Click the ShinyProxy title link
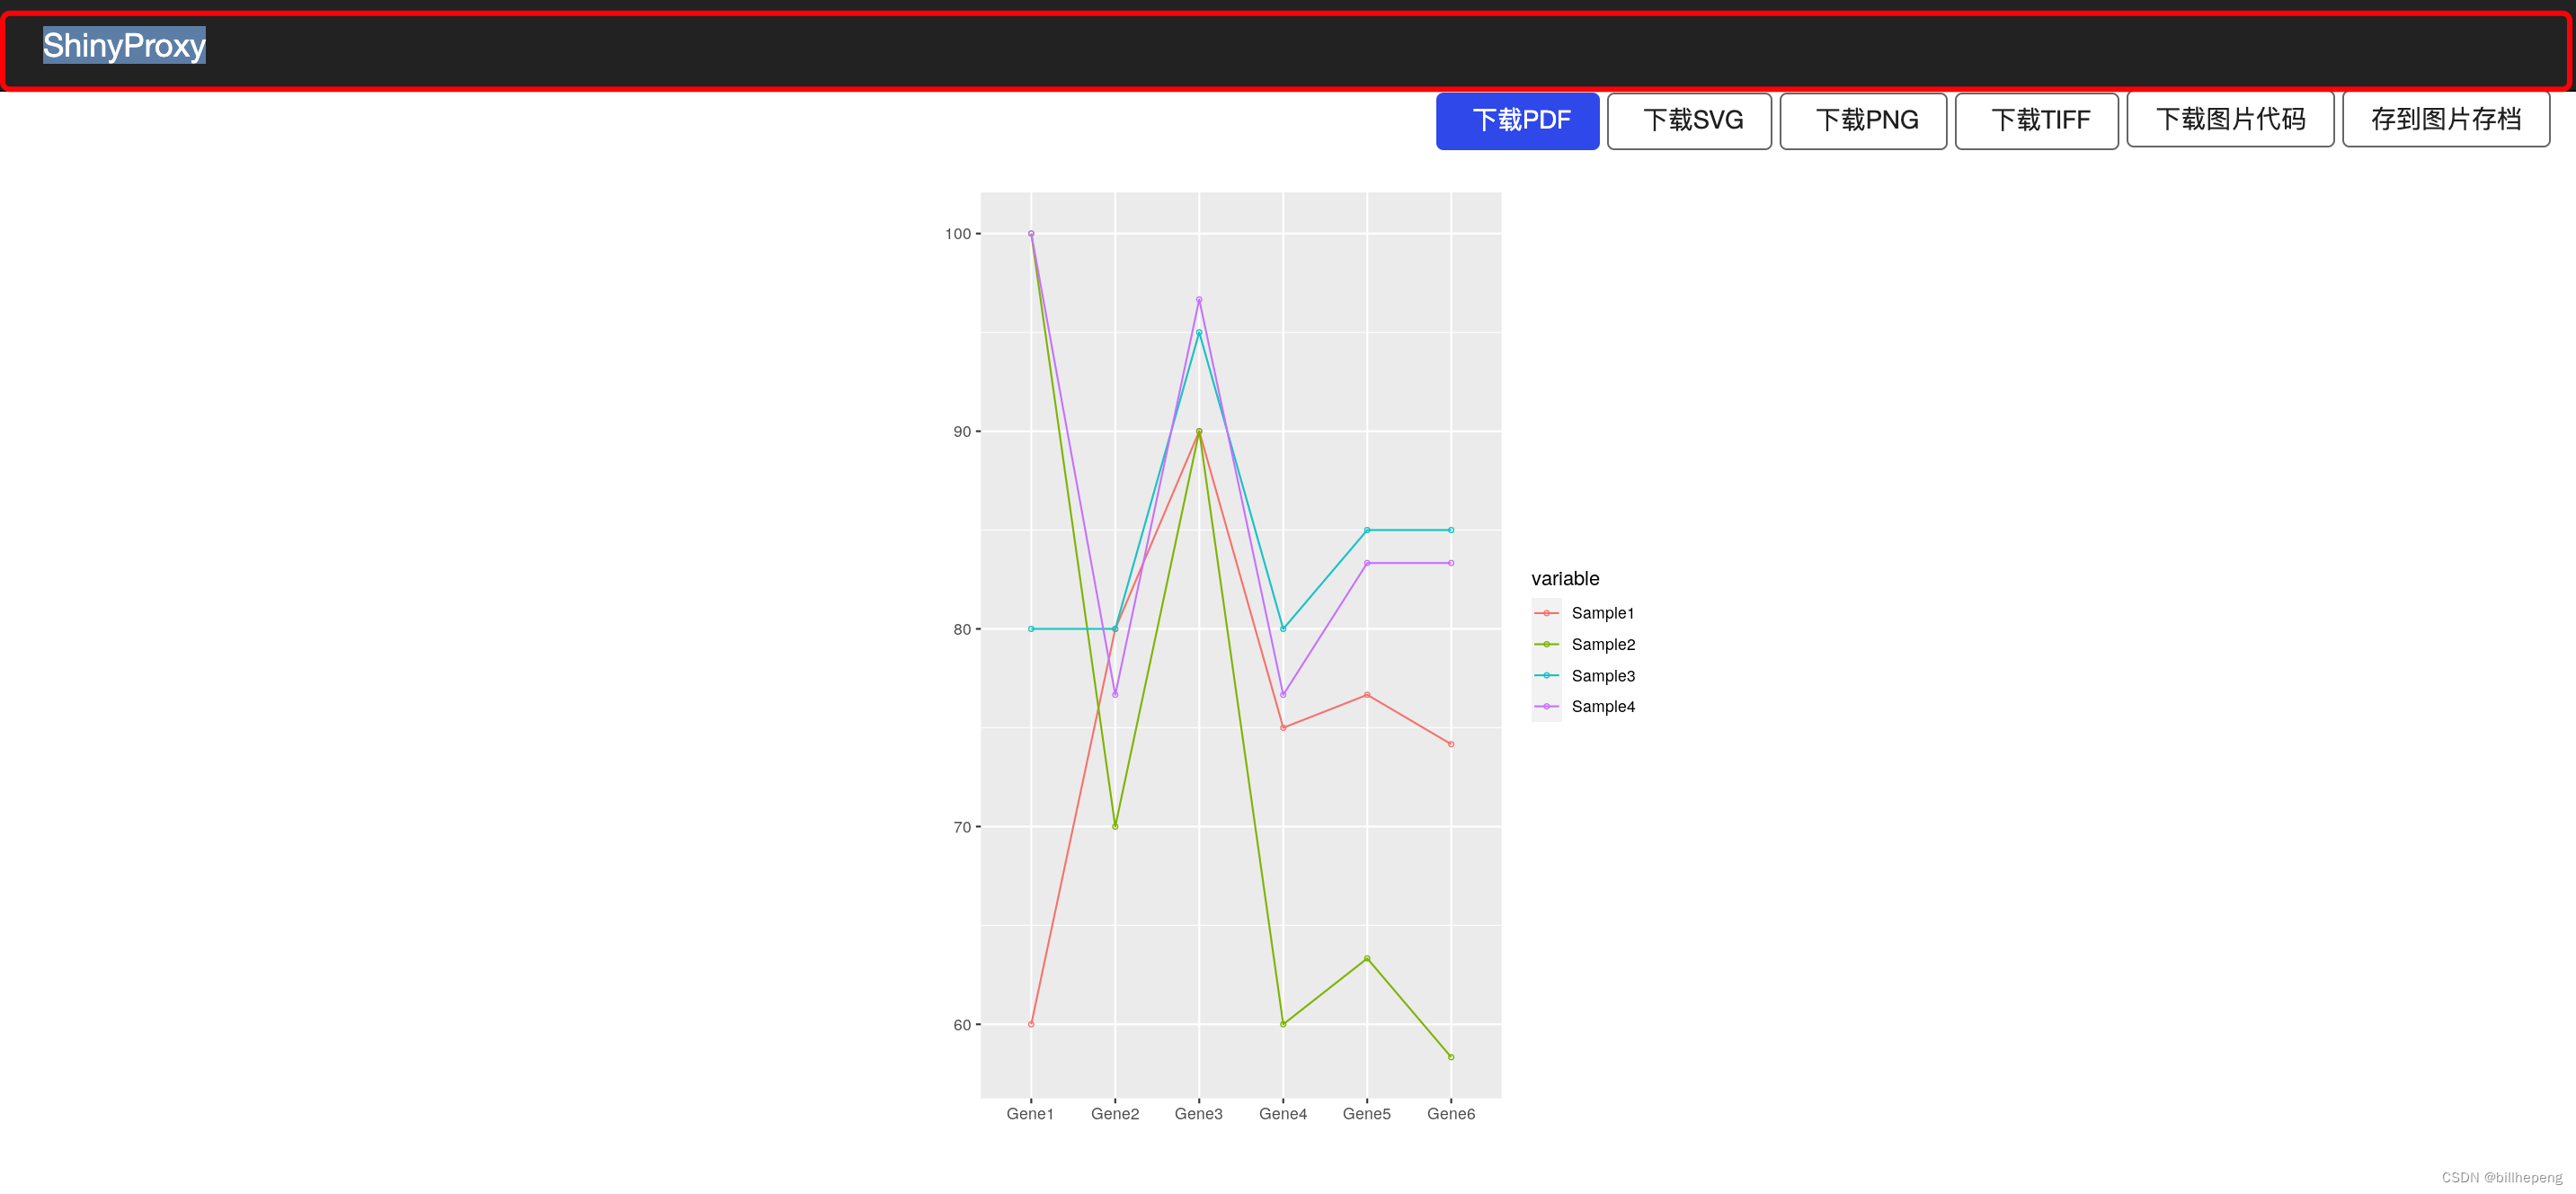This screenshot has width=2576, height=1194. (x=124, y=45)
